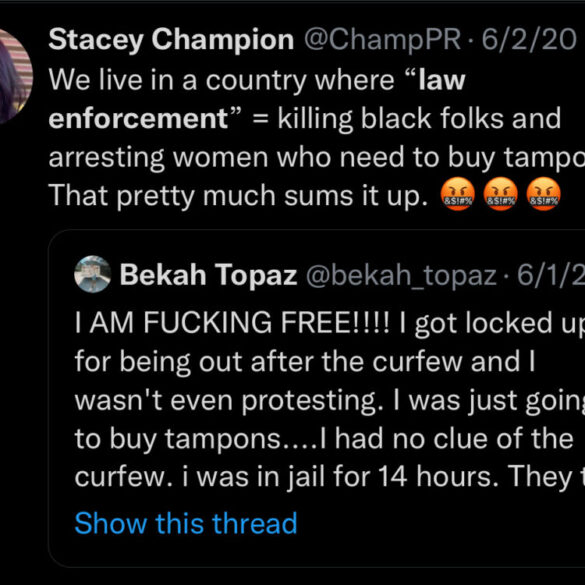Click the Stacey Champion display name
This screenshot has height=585, width=585.
coord(171,40)
